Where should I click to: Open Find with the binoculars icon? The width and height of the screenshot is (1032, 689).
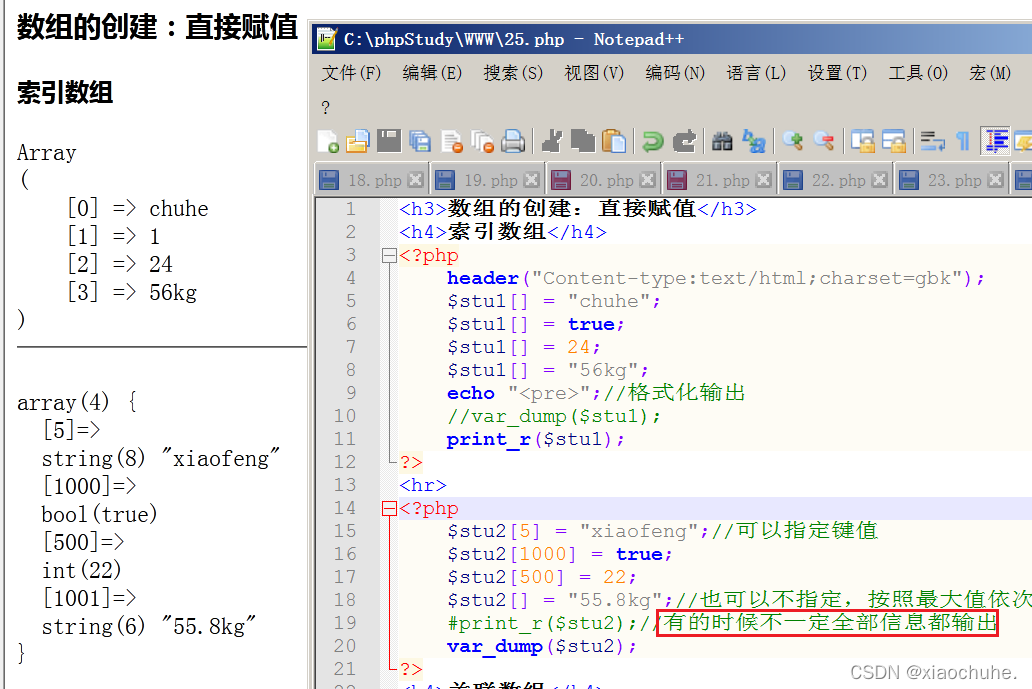point(722,141)
